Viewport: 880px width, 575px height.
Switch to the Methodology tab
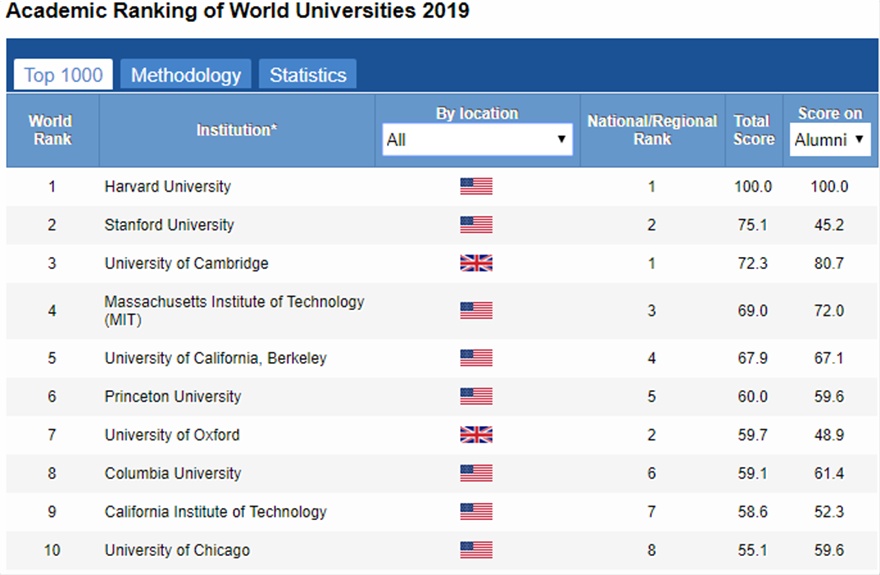click(x=186, y=75)
